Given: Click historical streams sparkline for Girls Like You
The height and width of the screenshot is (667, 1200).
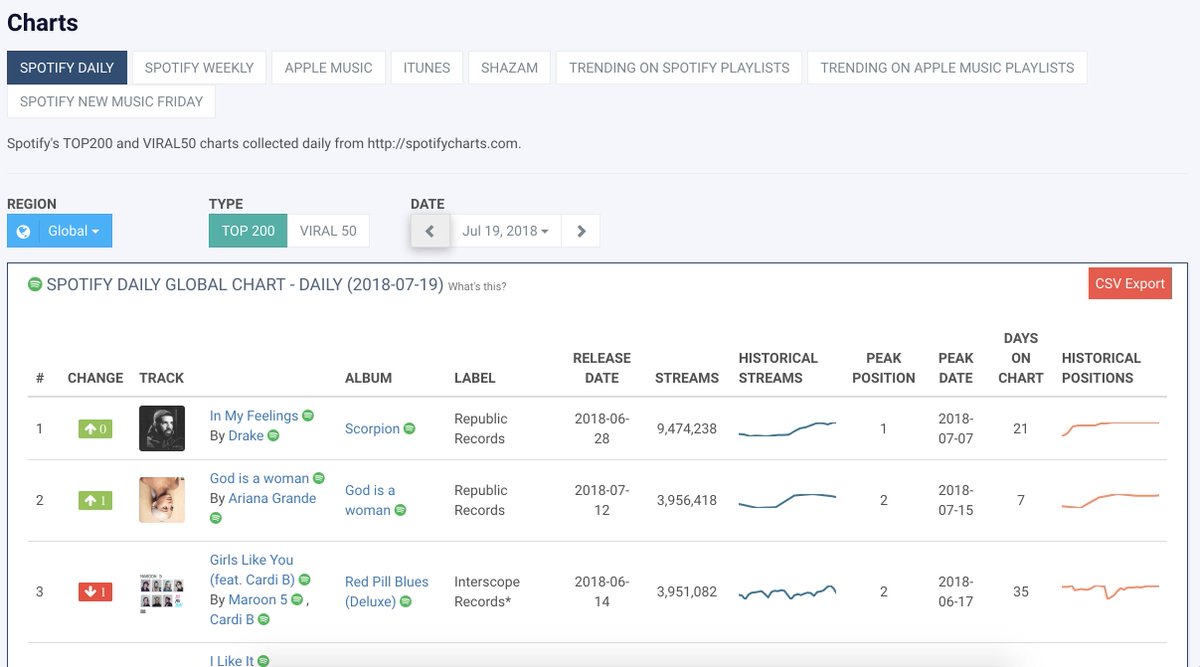Looking at the screenshot, I should coord(787,592).
